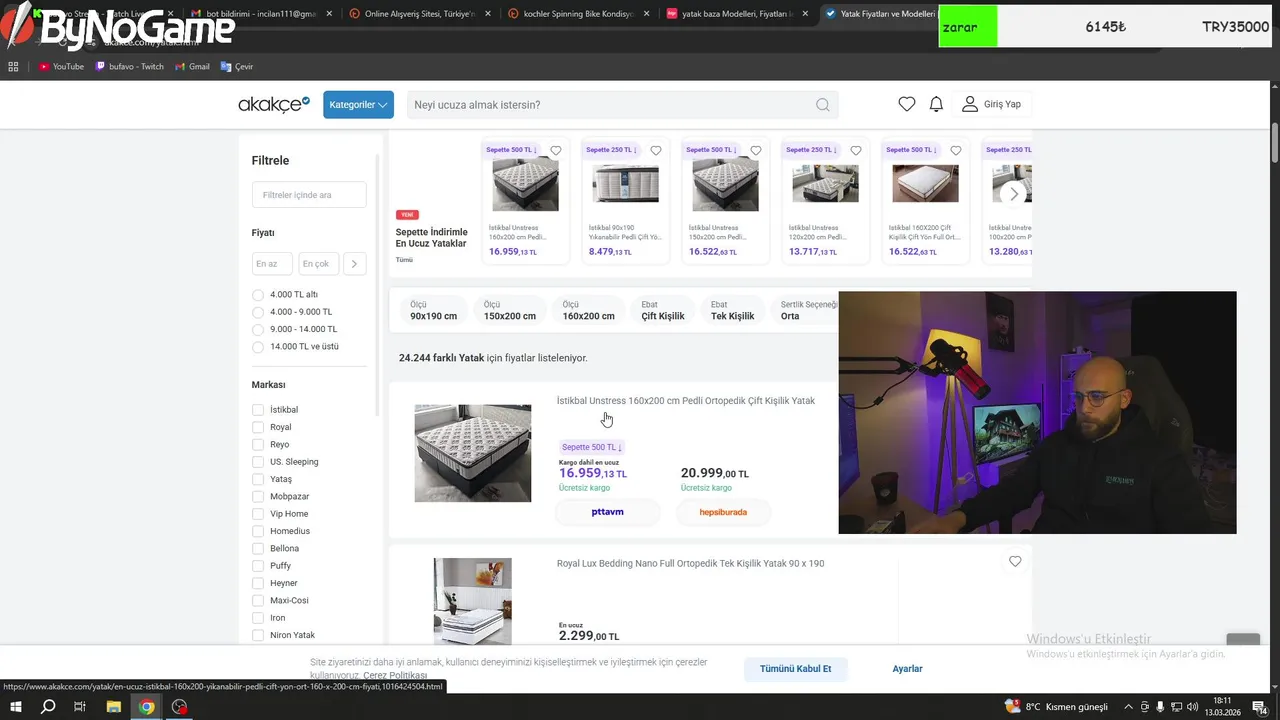1280x720 pixels.
Task: Open cookie Ayarlar settings
Action: pyautogui.click(x=907, y=669)
